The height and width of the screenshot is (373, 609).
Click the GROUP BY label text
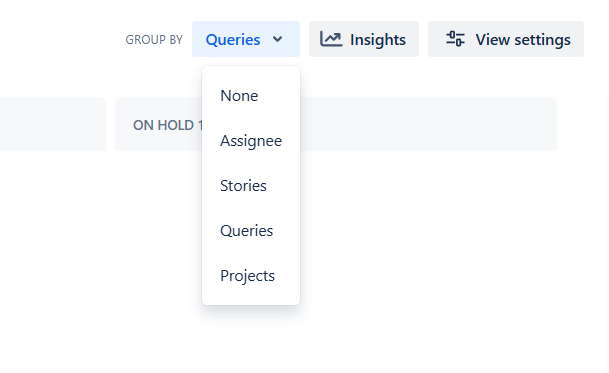[154, 40]
